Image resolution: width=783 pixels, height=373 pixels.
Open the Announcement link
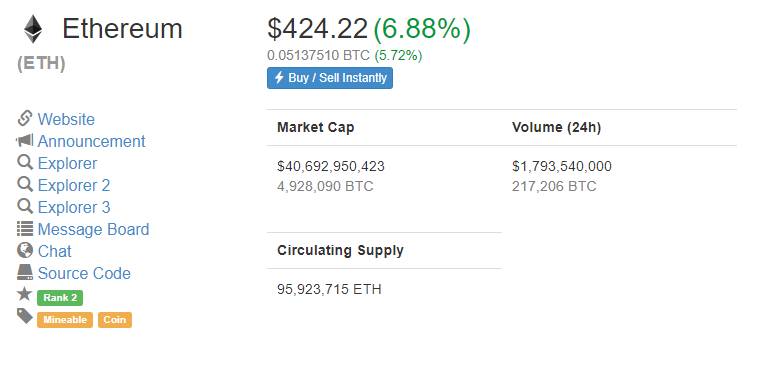point(91,141)
